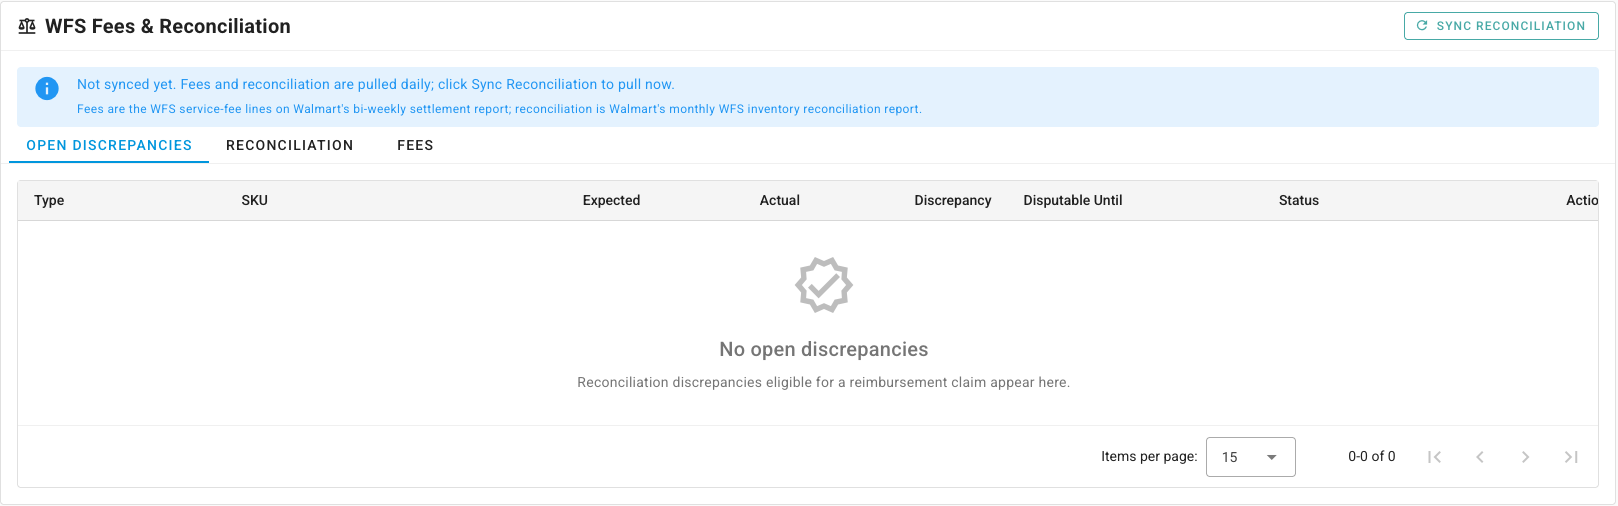Image resolution: width=1618 pixels, height=506 pixels.
Task: Go to the last page
Action: coord(1571,457)
